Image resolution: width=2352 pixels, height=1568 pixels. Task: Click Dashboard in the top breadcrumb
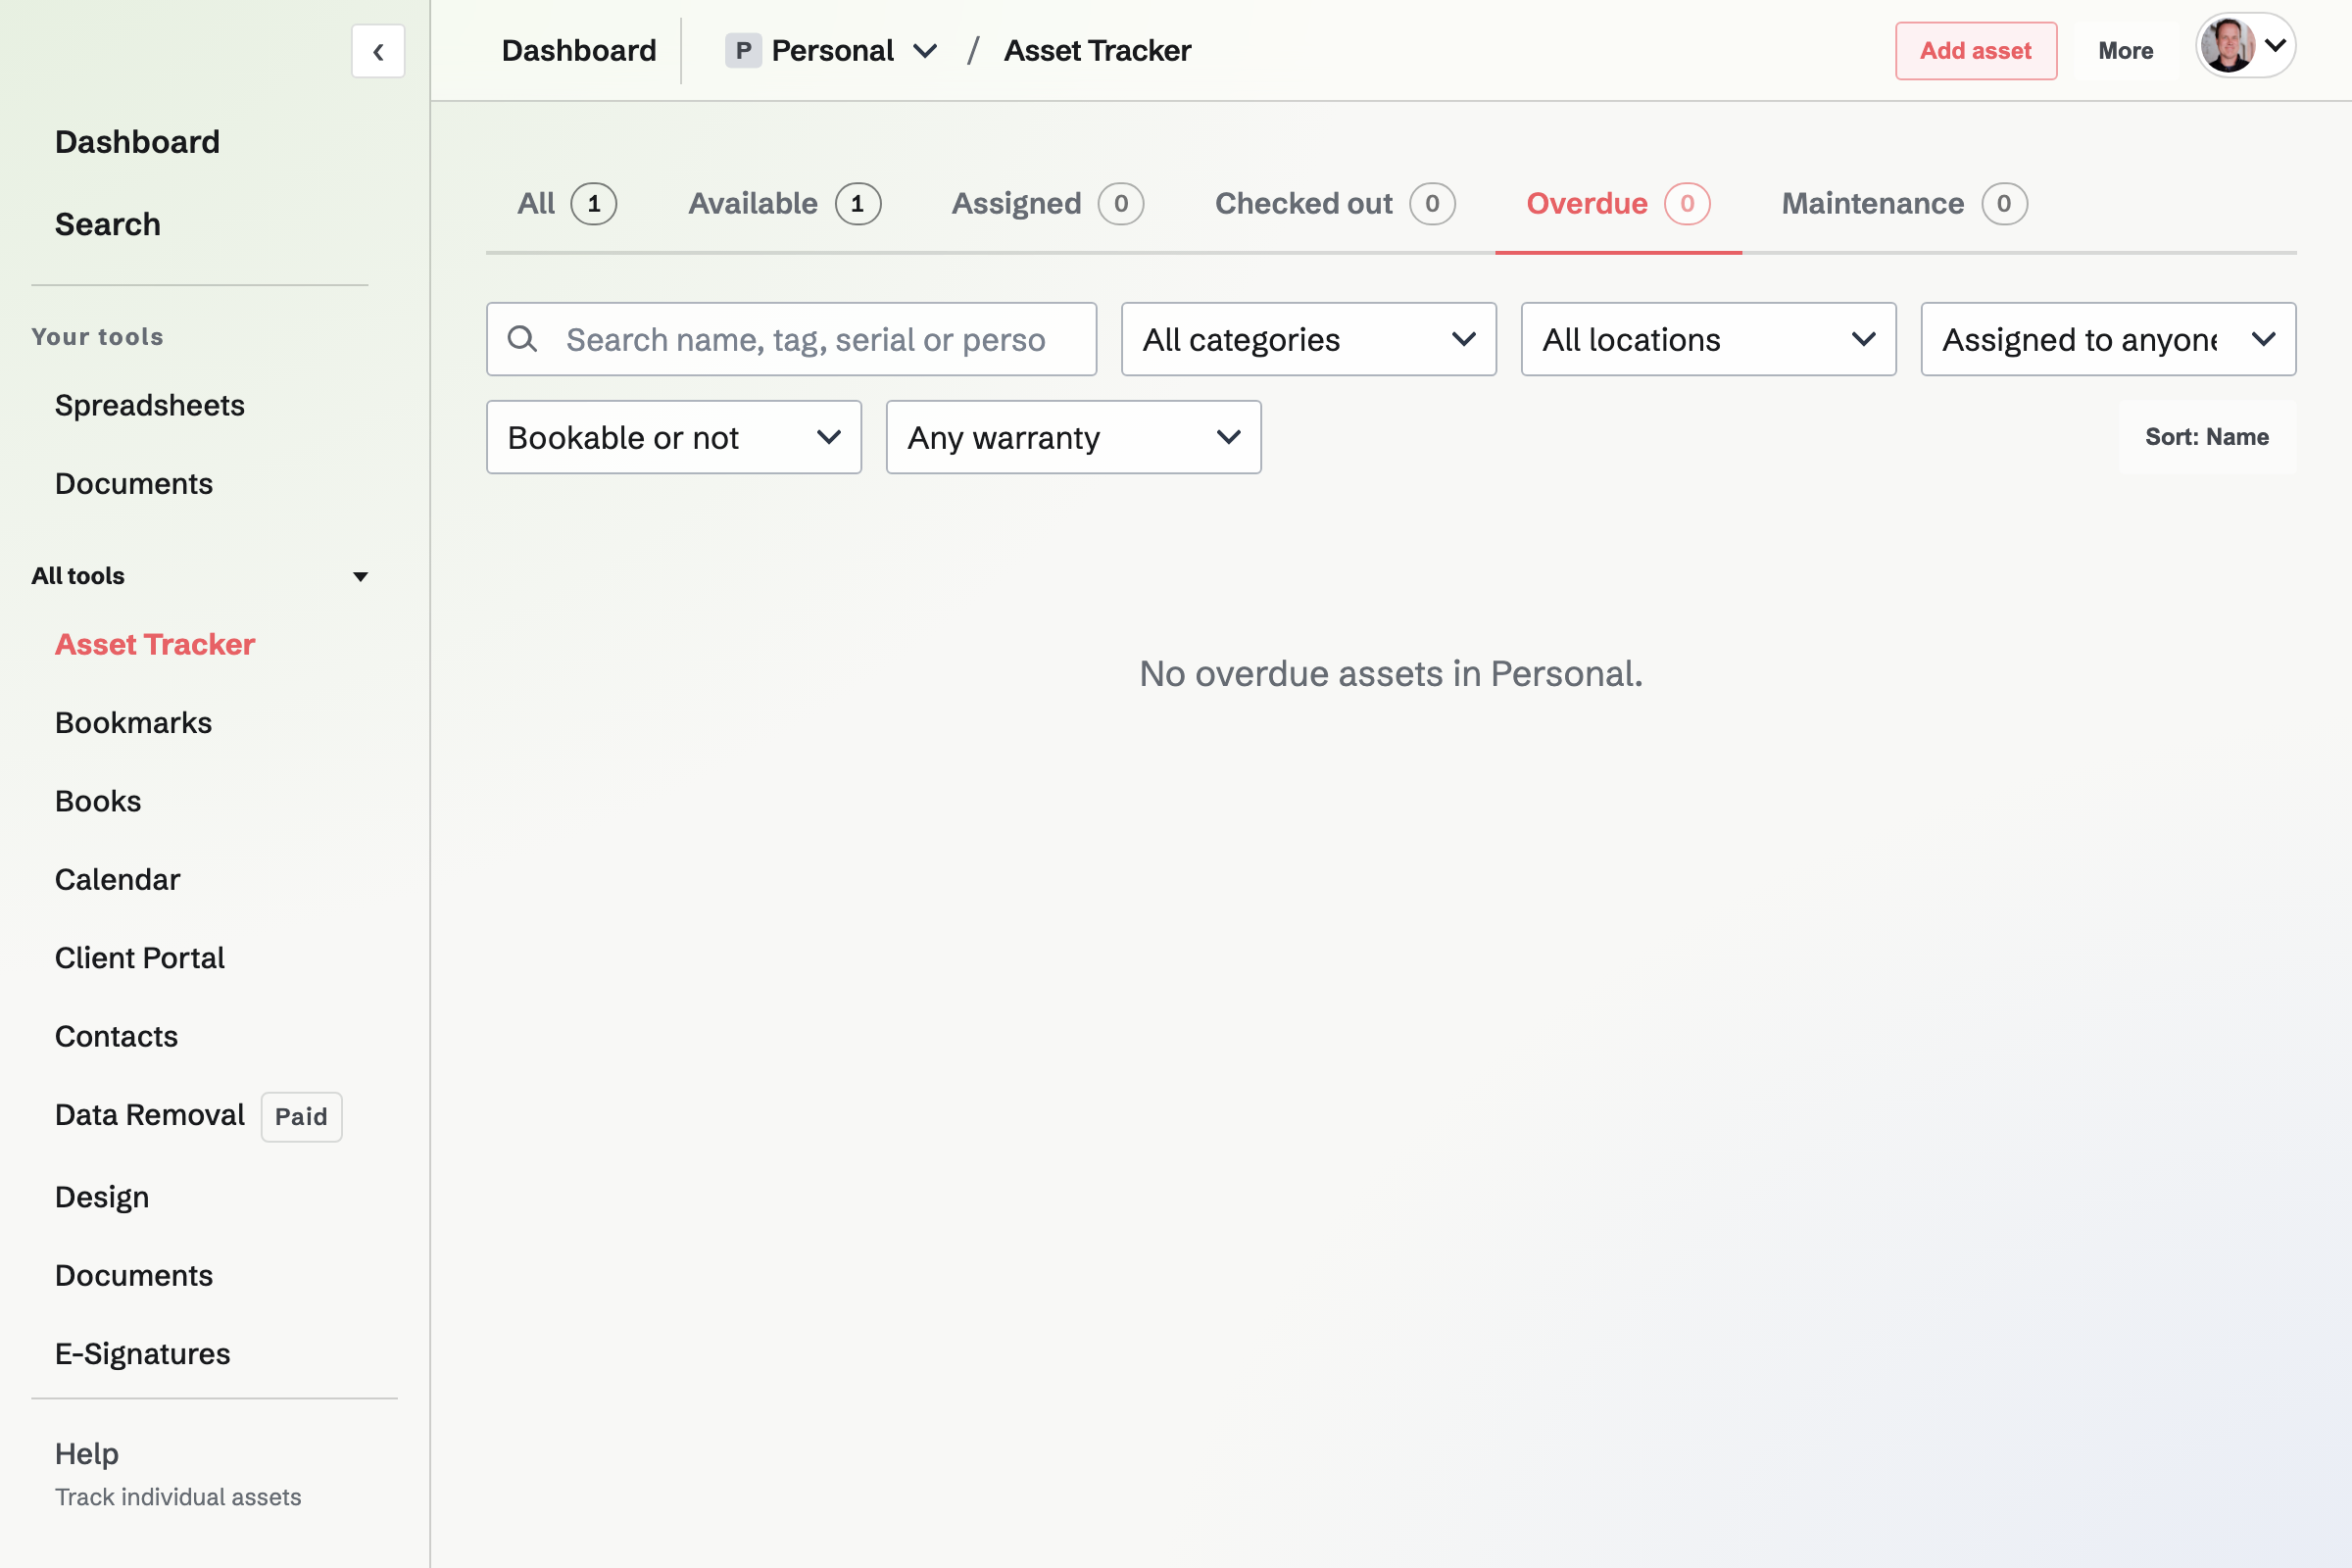click(x=579, y=51)
